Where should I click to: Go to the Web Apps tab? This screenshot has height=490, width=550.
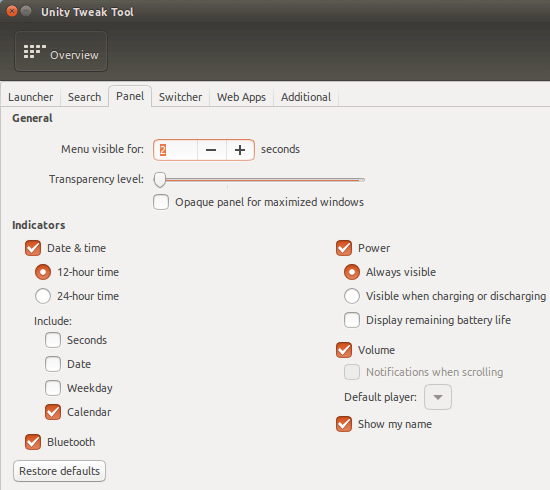pyautogui.click(x=241, y=97)
